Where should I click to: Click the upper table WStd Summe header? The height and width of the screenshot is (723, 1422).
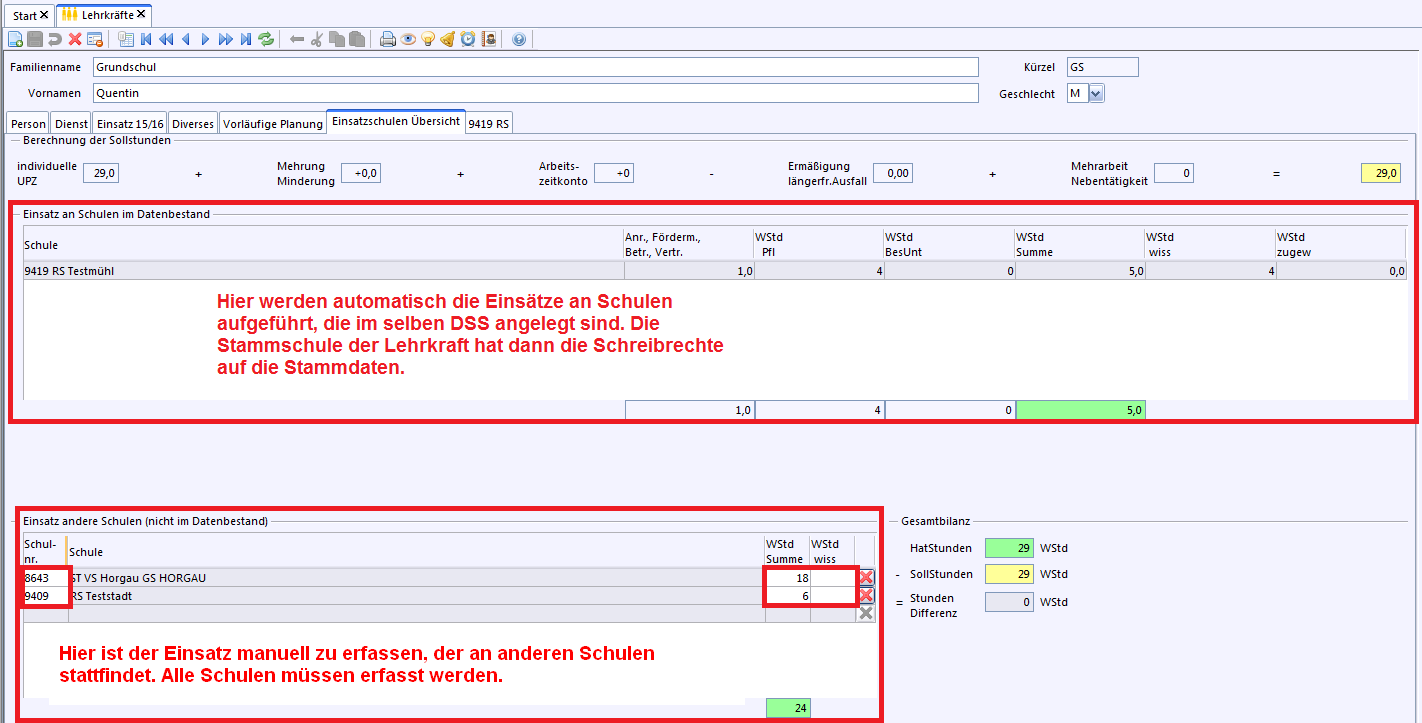(x=1079, y=244)
